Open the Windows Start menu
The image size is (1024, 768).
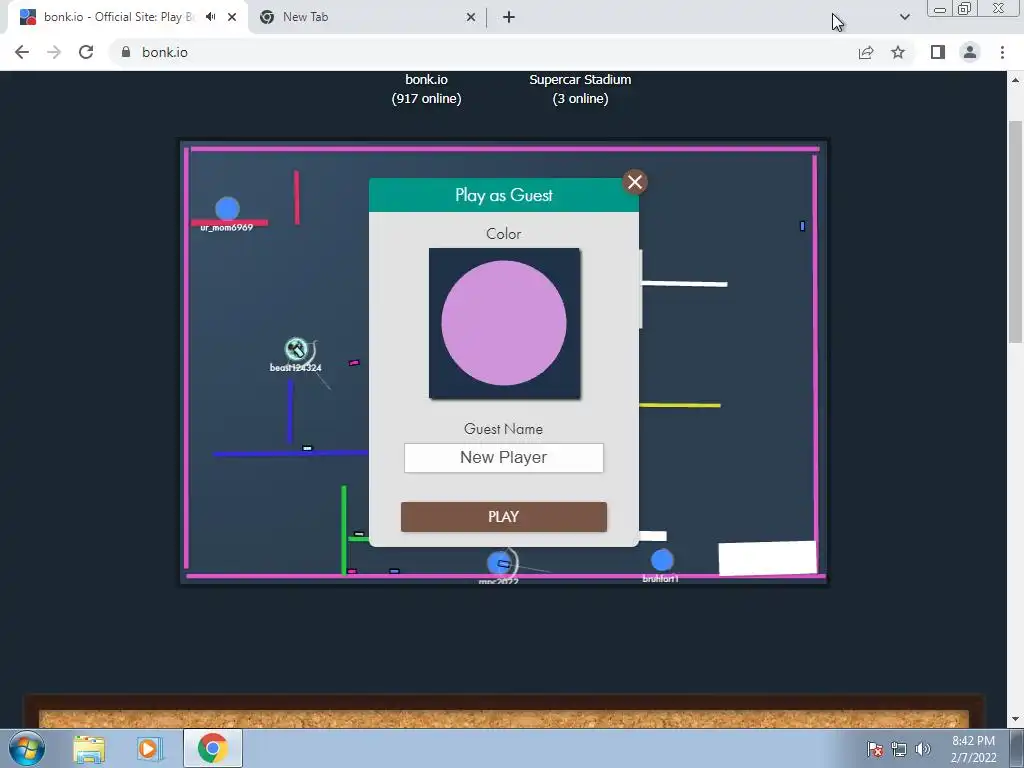pyautogui.click(x=27, y=748)
